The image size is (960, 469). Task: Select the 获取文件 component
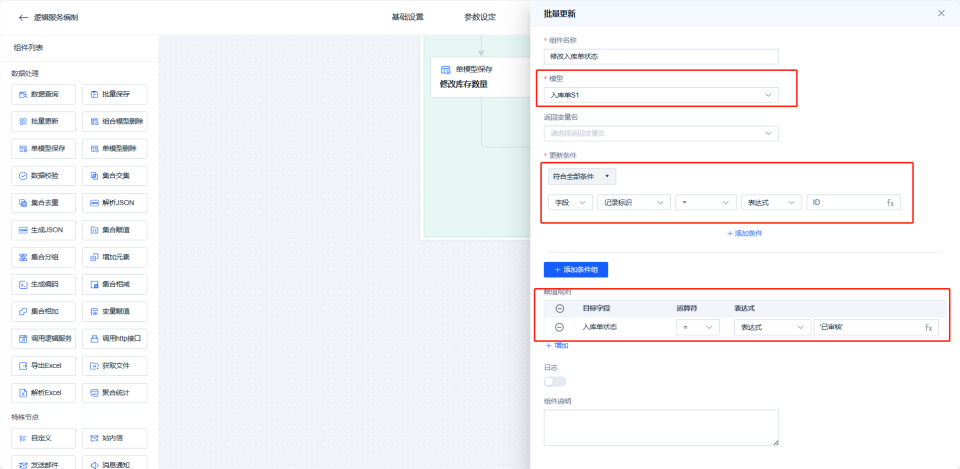(114, 366)
